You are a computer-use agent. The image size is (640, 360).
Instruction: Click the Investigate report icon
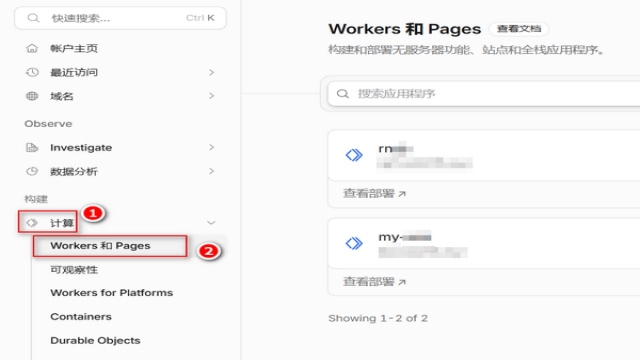(x=32, y=147)
